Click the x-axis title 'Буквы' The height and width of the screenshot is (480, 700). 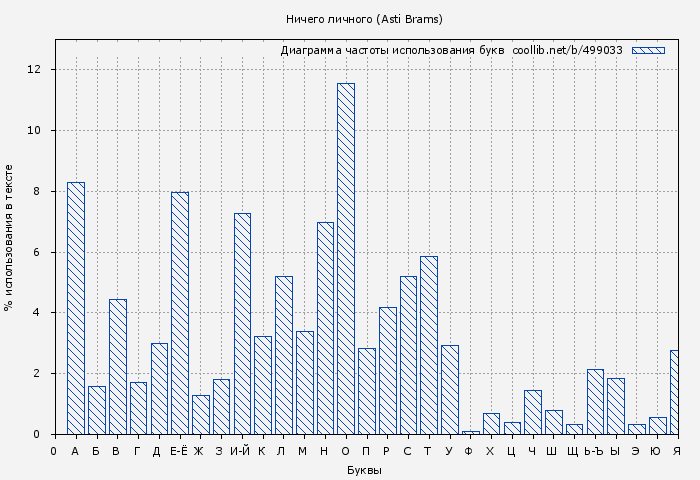[364, 470]
